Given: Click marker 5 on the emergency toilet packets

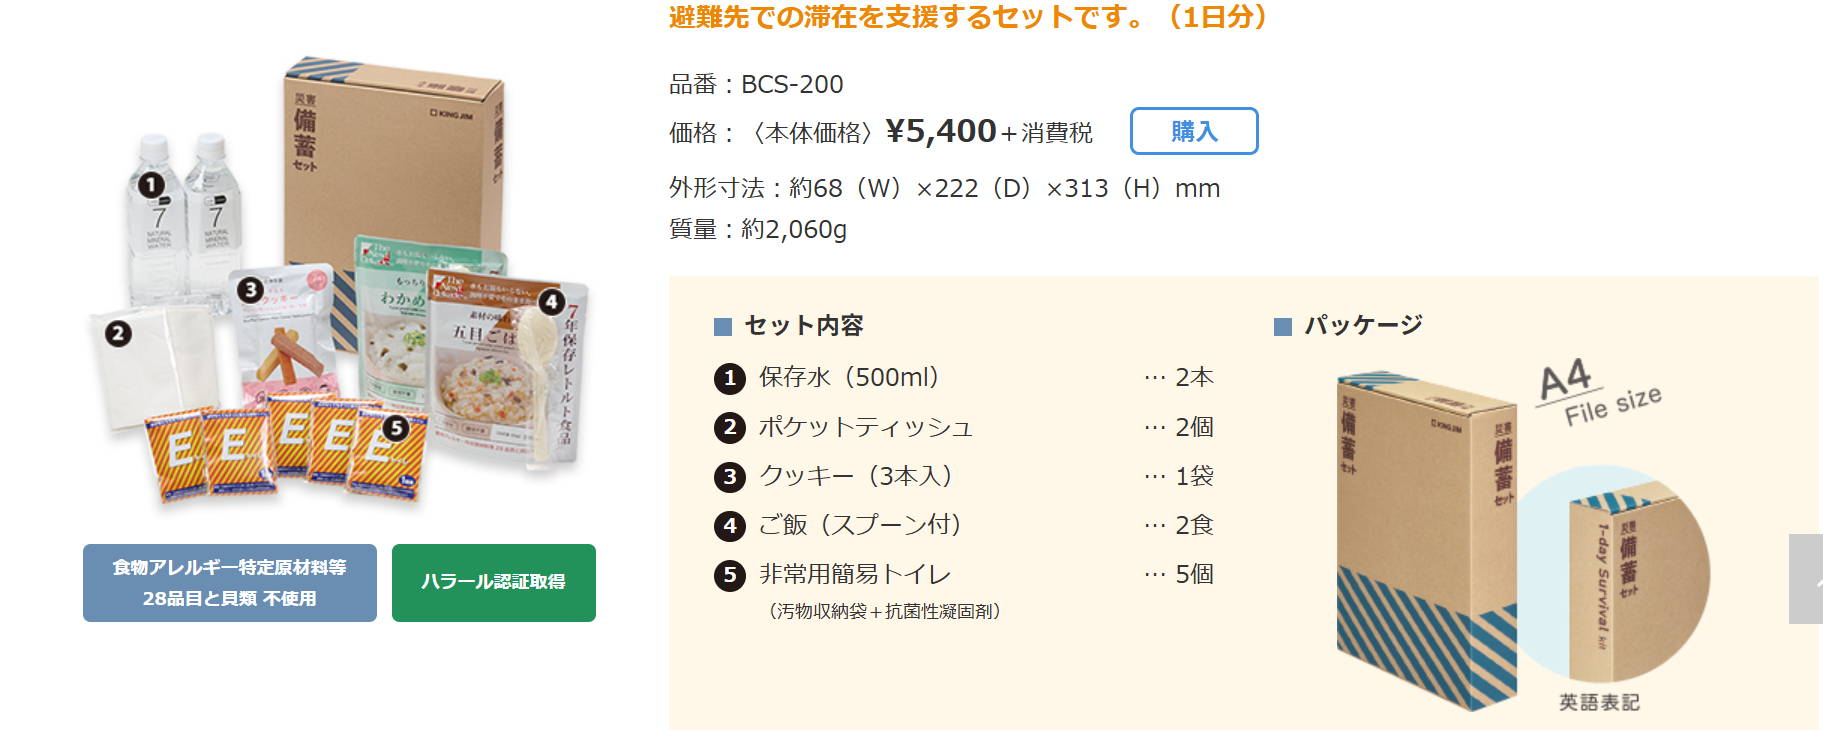Looking at the screenshot, I should [x=397, y=428].
